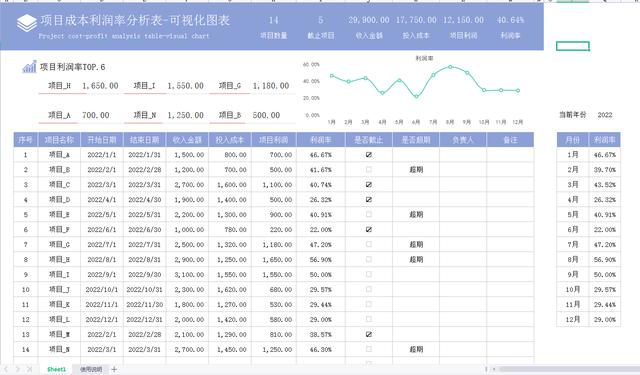The width and height of the screenshot is (640, 375).
Task: Click the bar chart icon beside 项目利润率TOP.6
Action: [29, 67]
